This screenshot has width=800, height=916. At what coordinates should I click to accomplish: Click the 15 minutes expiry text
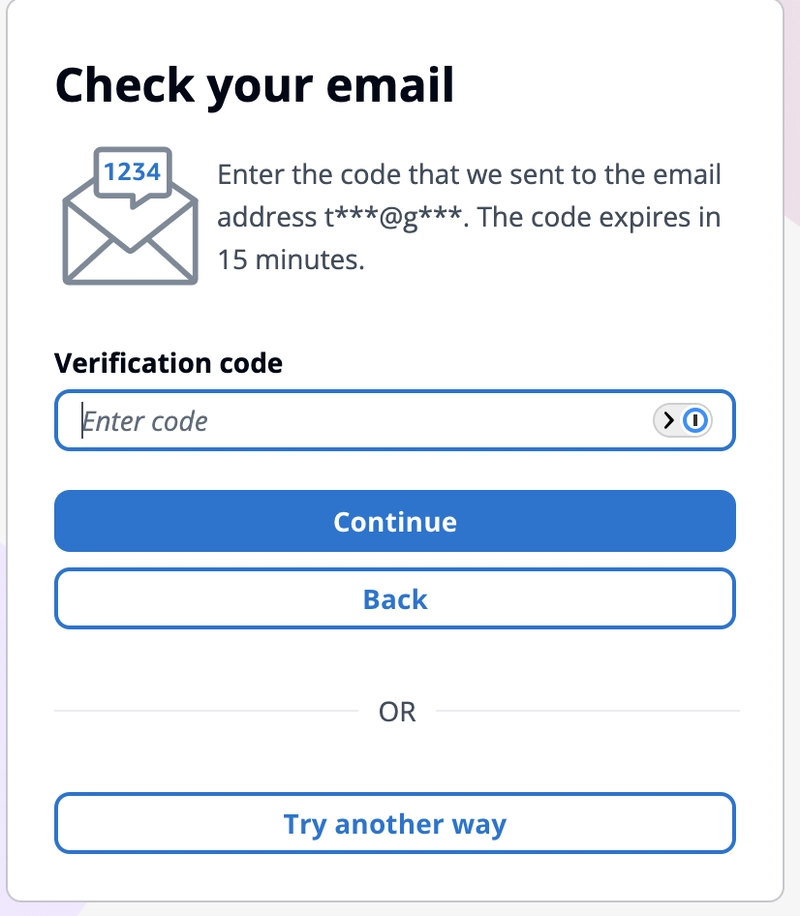290,260
